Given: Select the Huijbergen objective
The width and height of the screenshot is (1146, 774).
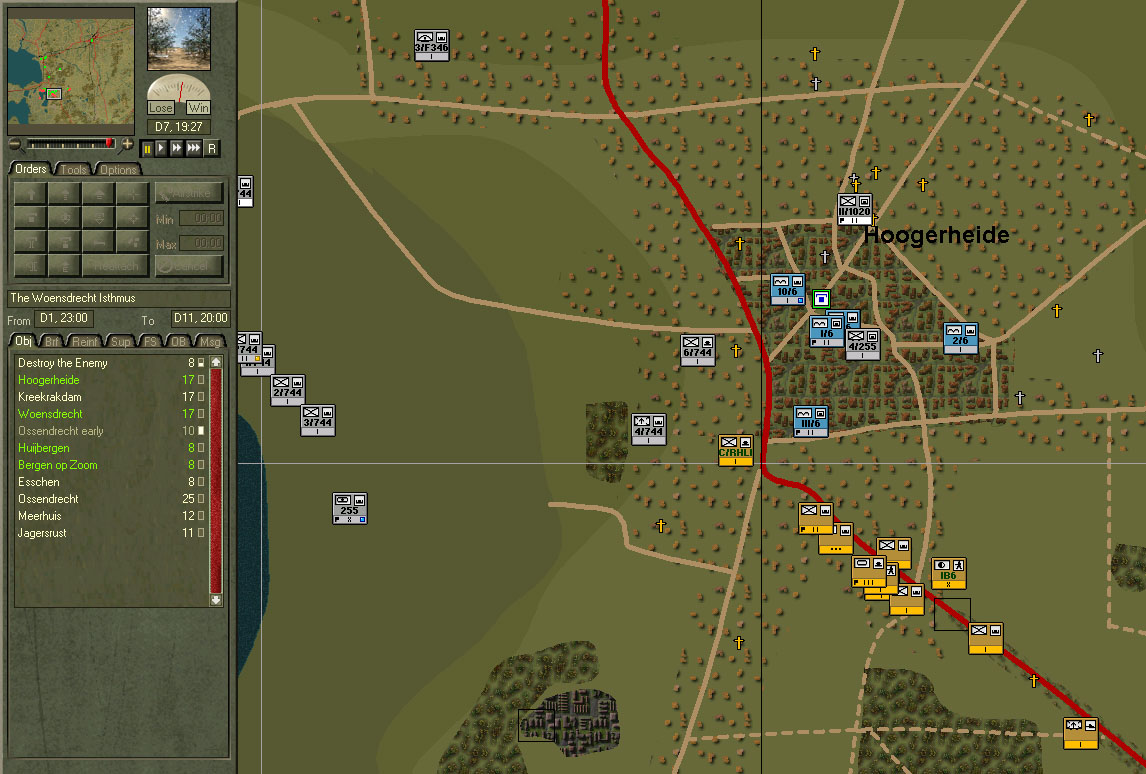Looking at the screenshot, I should click(110, 448).
